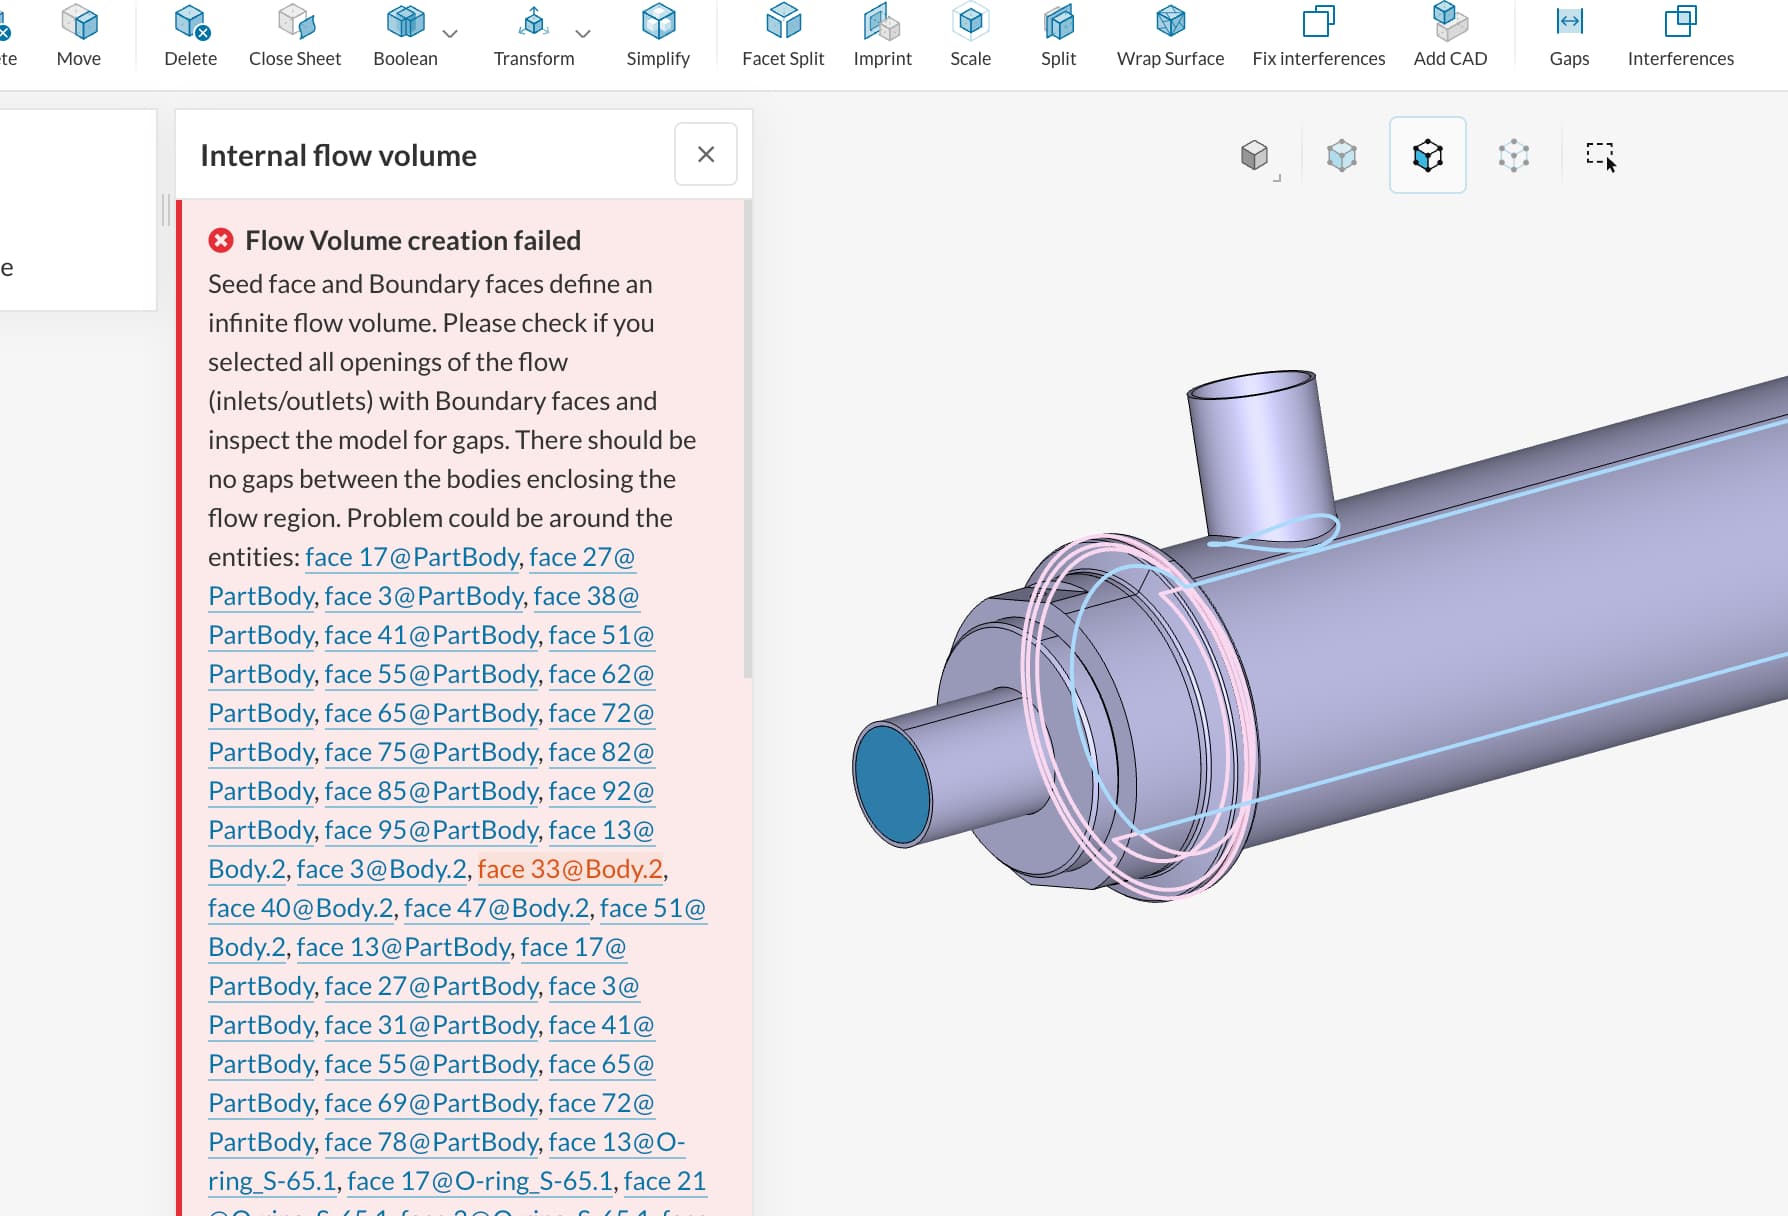Toggle body selection mode (light blue cube)
The image size is (1788, 1216).
(x=1341, y=155)
